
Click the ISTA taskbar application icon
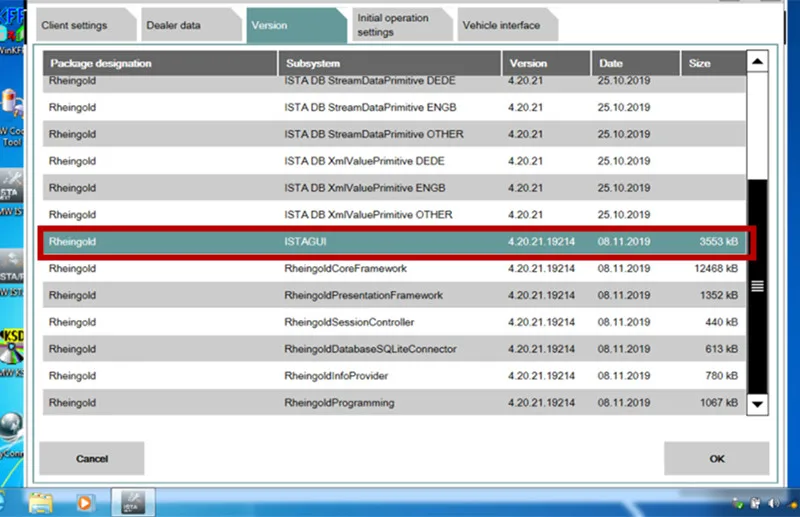pos(133,502)
